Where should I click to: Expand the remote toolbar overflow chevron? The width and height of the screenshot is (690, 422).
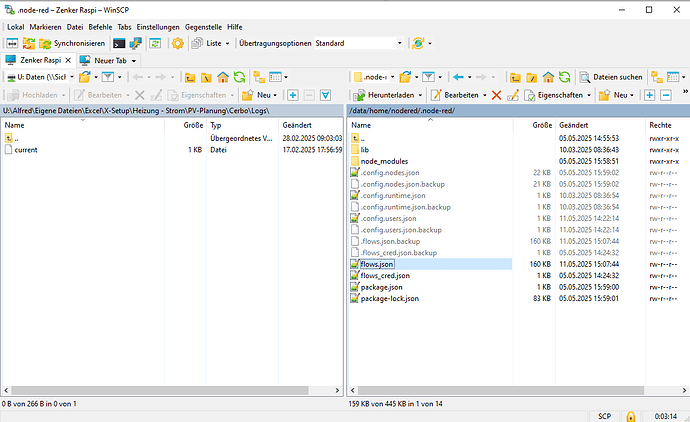[685, 92]
